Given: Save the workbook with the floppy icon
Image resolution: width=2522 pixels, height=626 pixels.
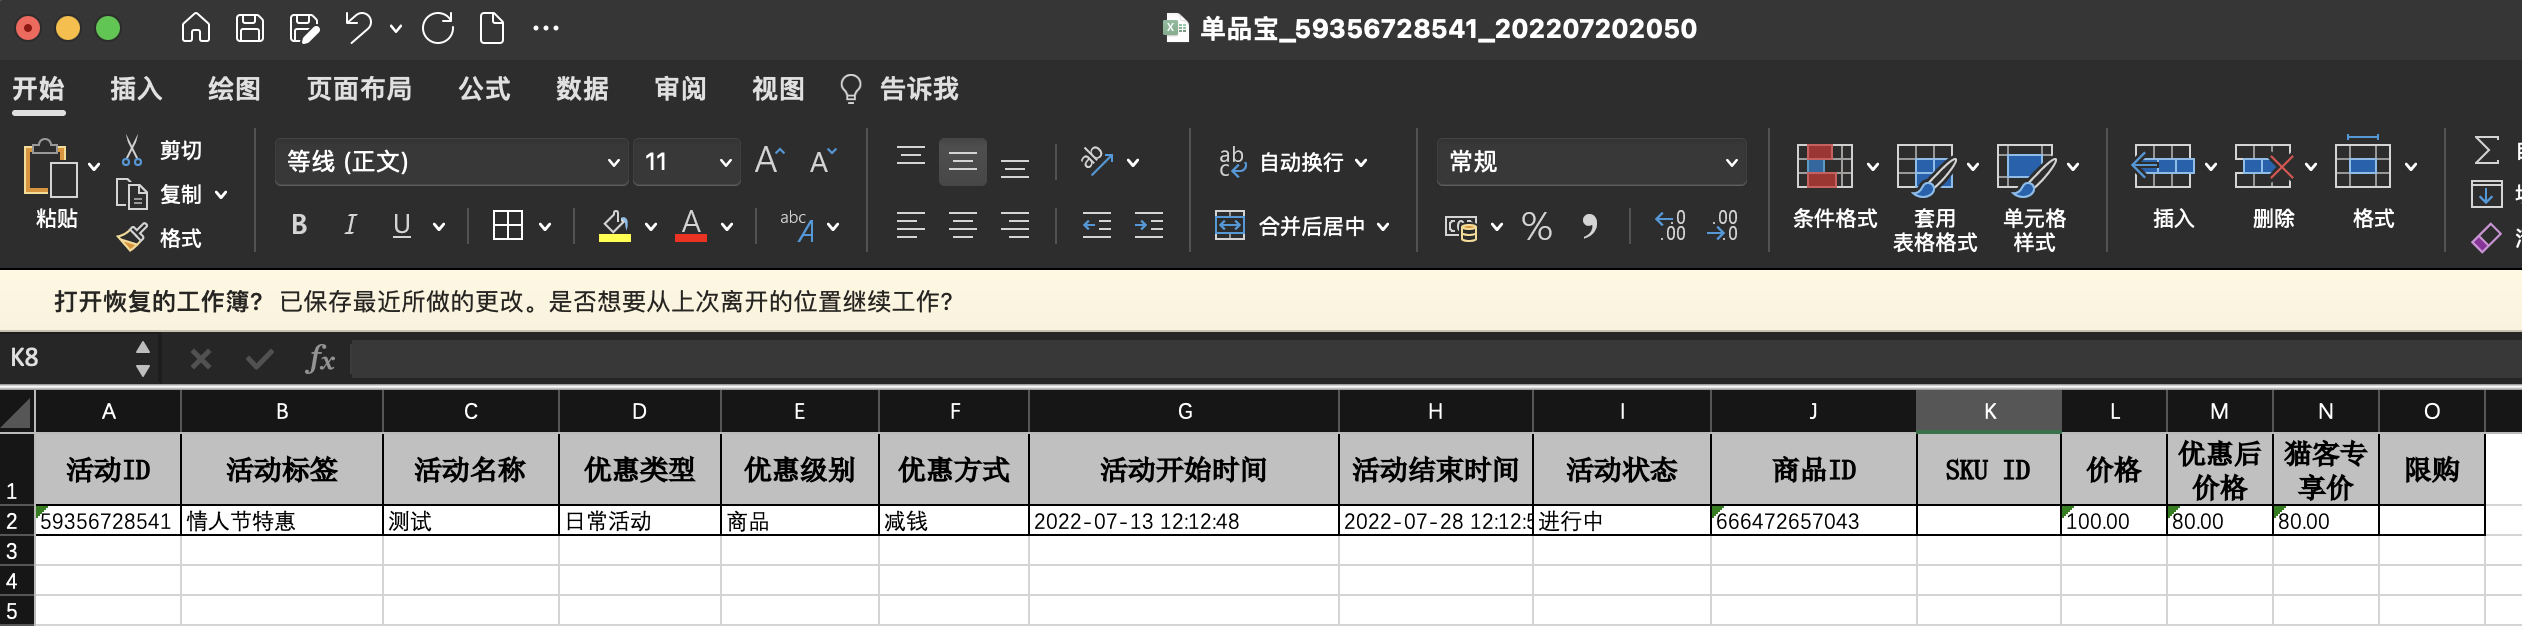Looking at the screenshot, I should 250,27.
